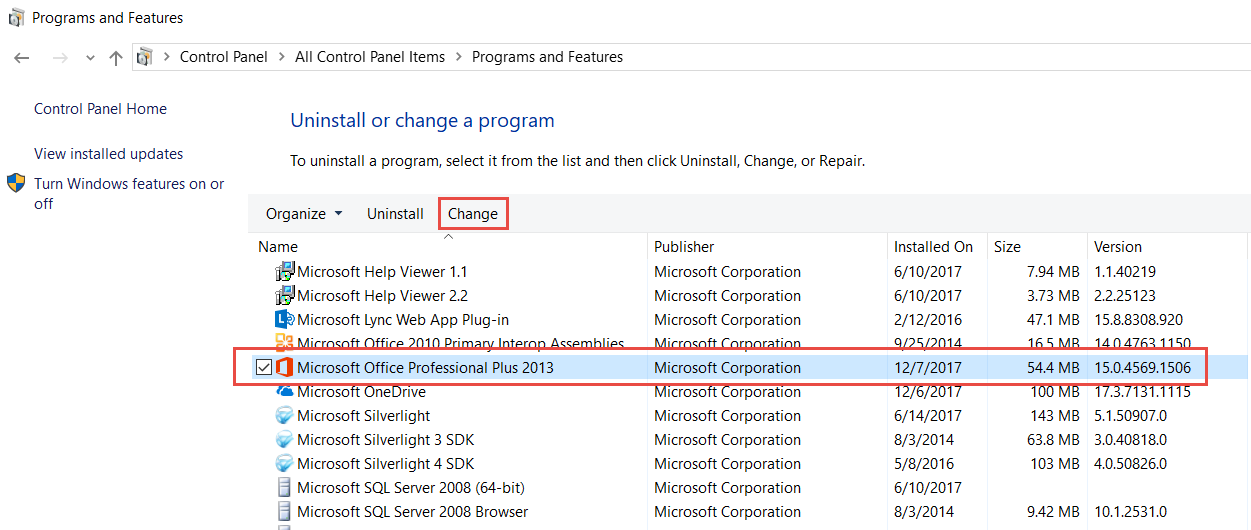Image resolution: width=1251 pixels, height=530 pixels.
Task: Click the shield icon beside Turn Windows features
Action: [16, 184]
